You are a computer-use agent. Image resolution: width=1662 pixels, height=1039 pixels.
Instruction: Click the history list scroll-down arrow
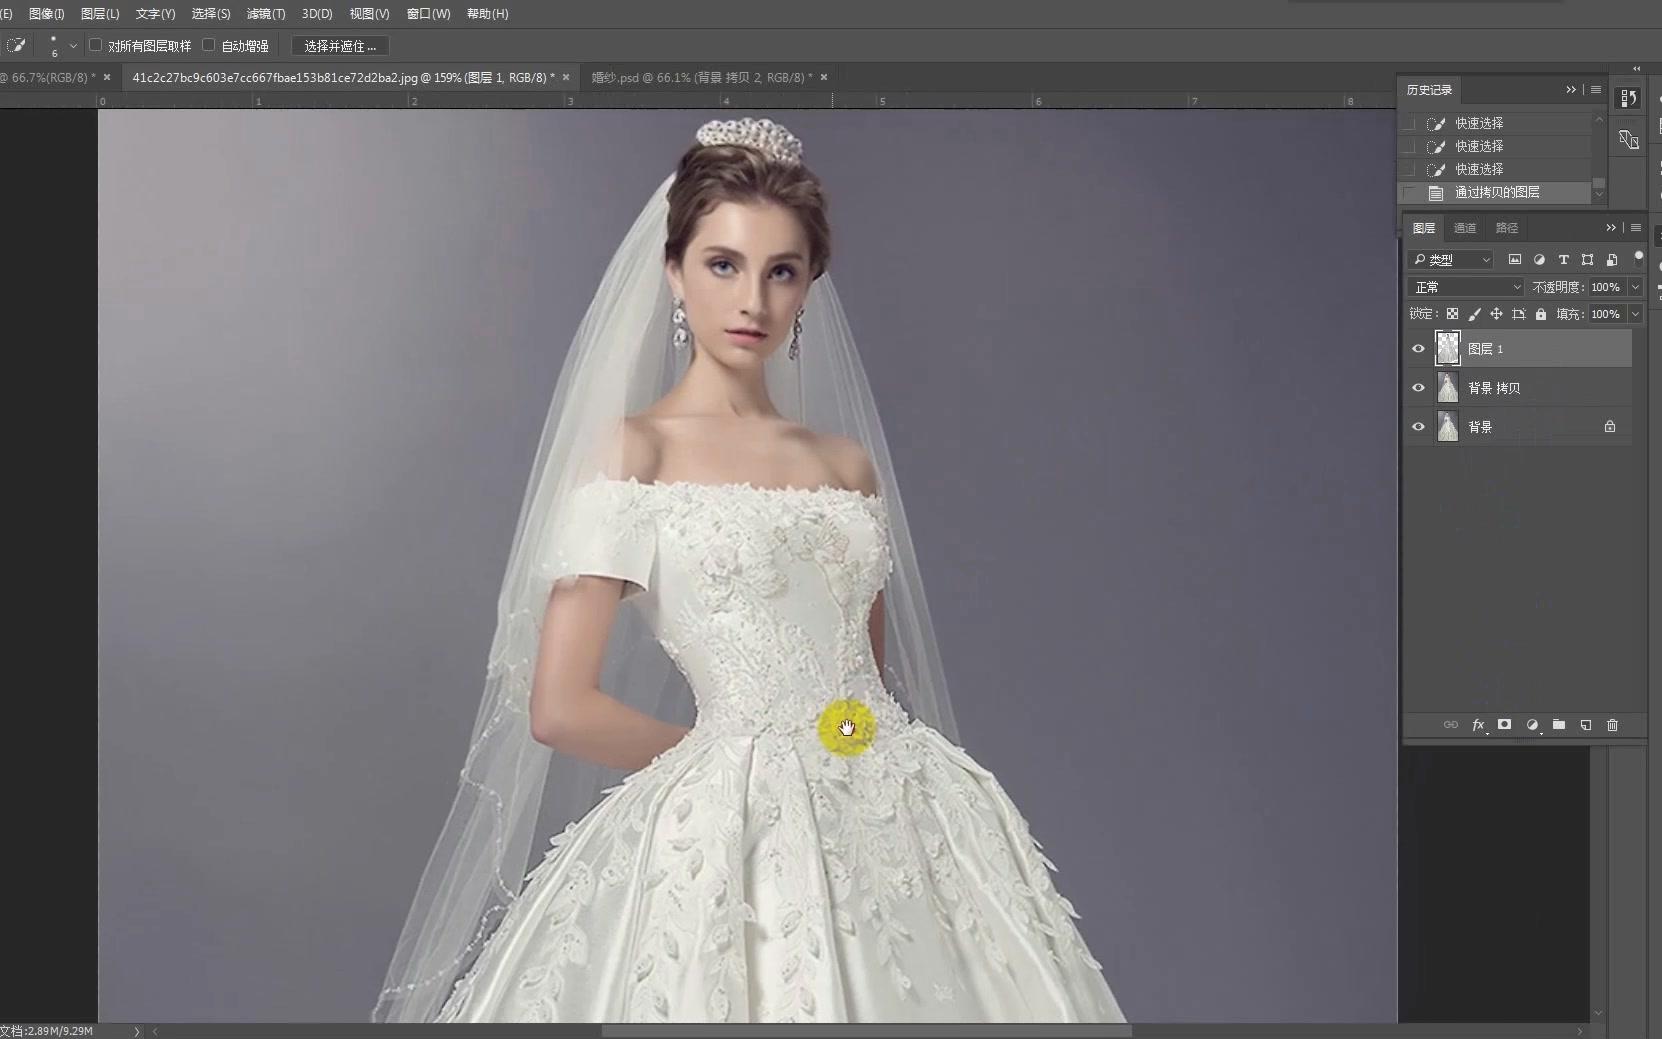(x=1598, y=194)
